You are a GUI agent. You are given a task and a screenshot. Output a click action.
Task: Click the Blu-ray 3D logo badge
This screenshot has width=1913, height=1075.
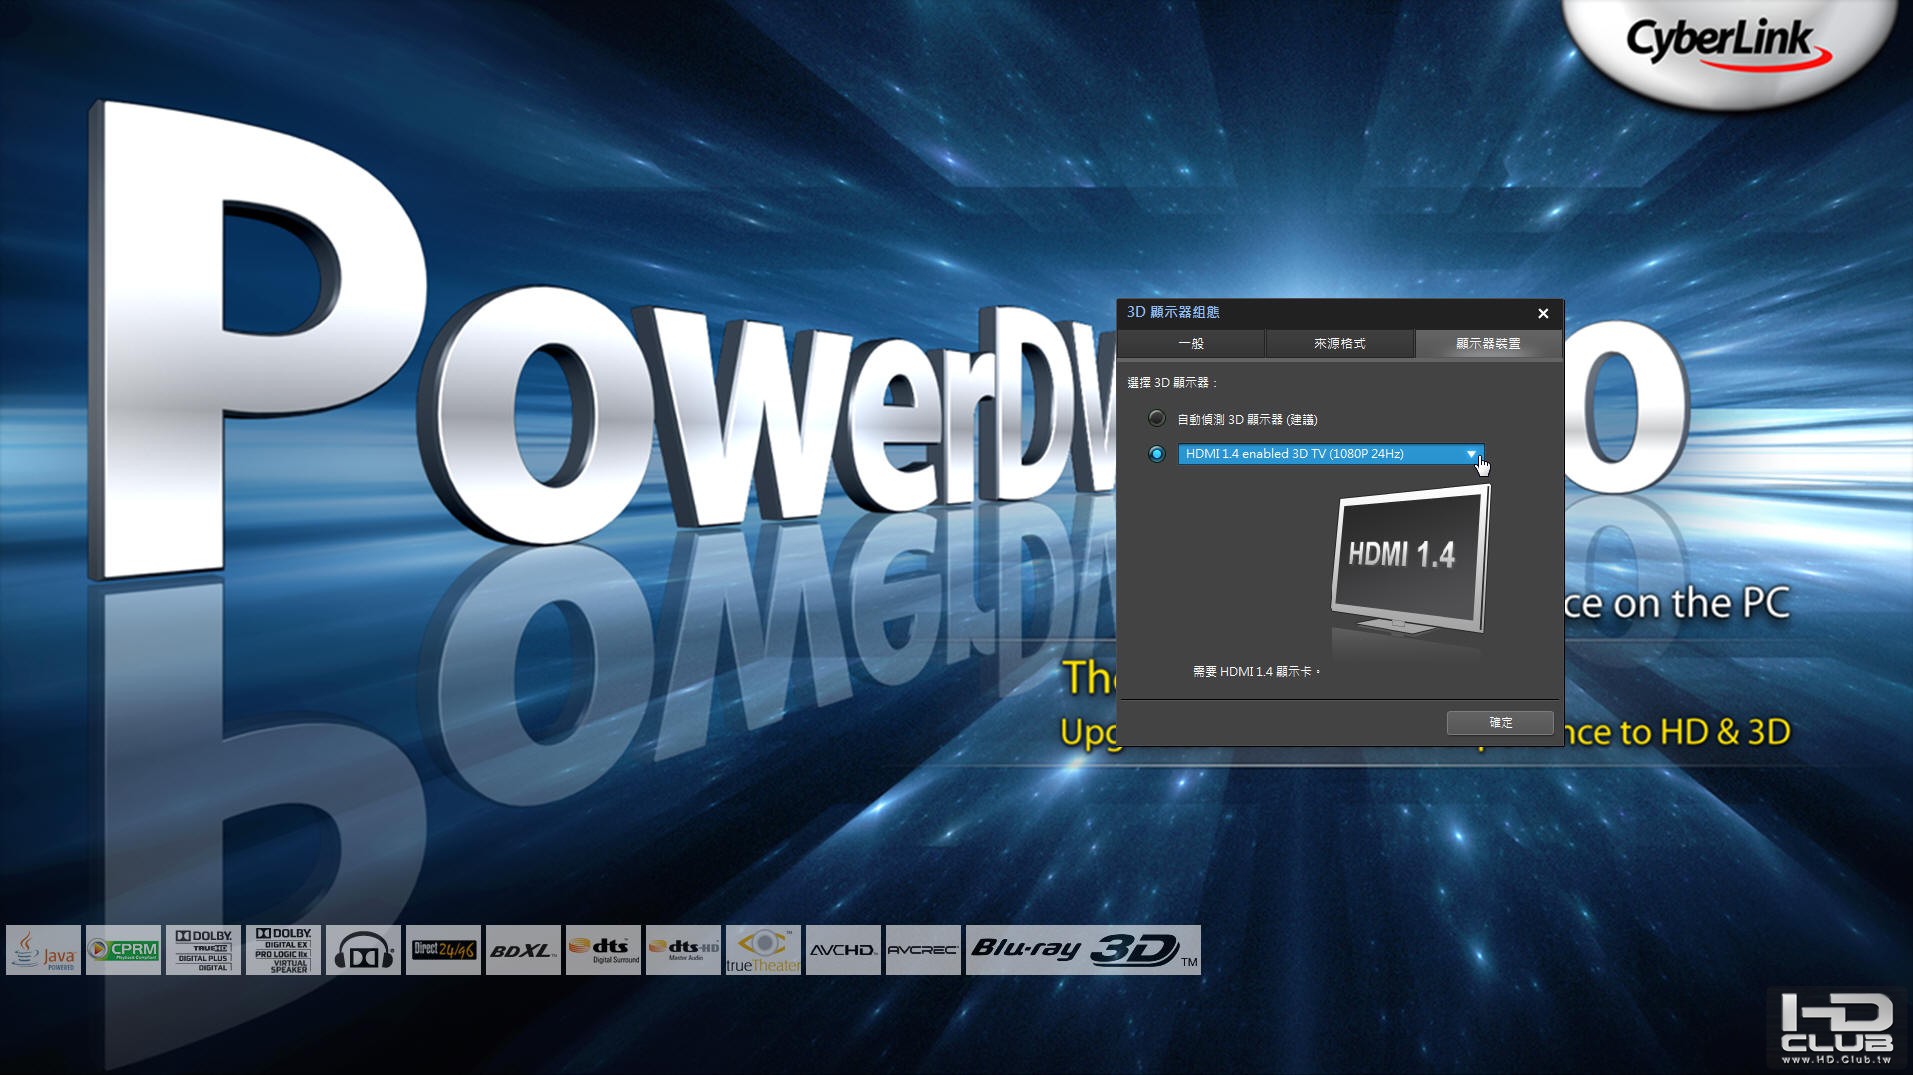[x=1083, y=950]
